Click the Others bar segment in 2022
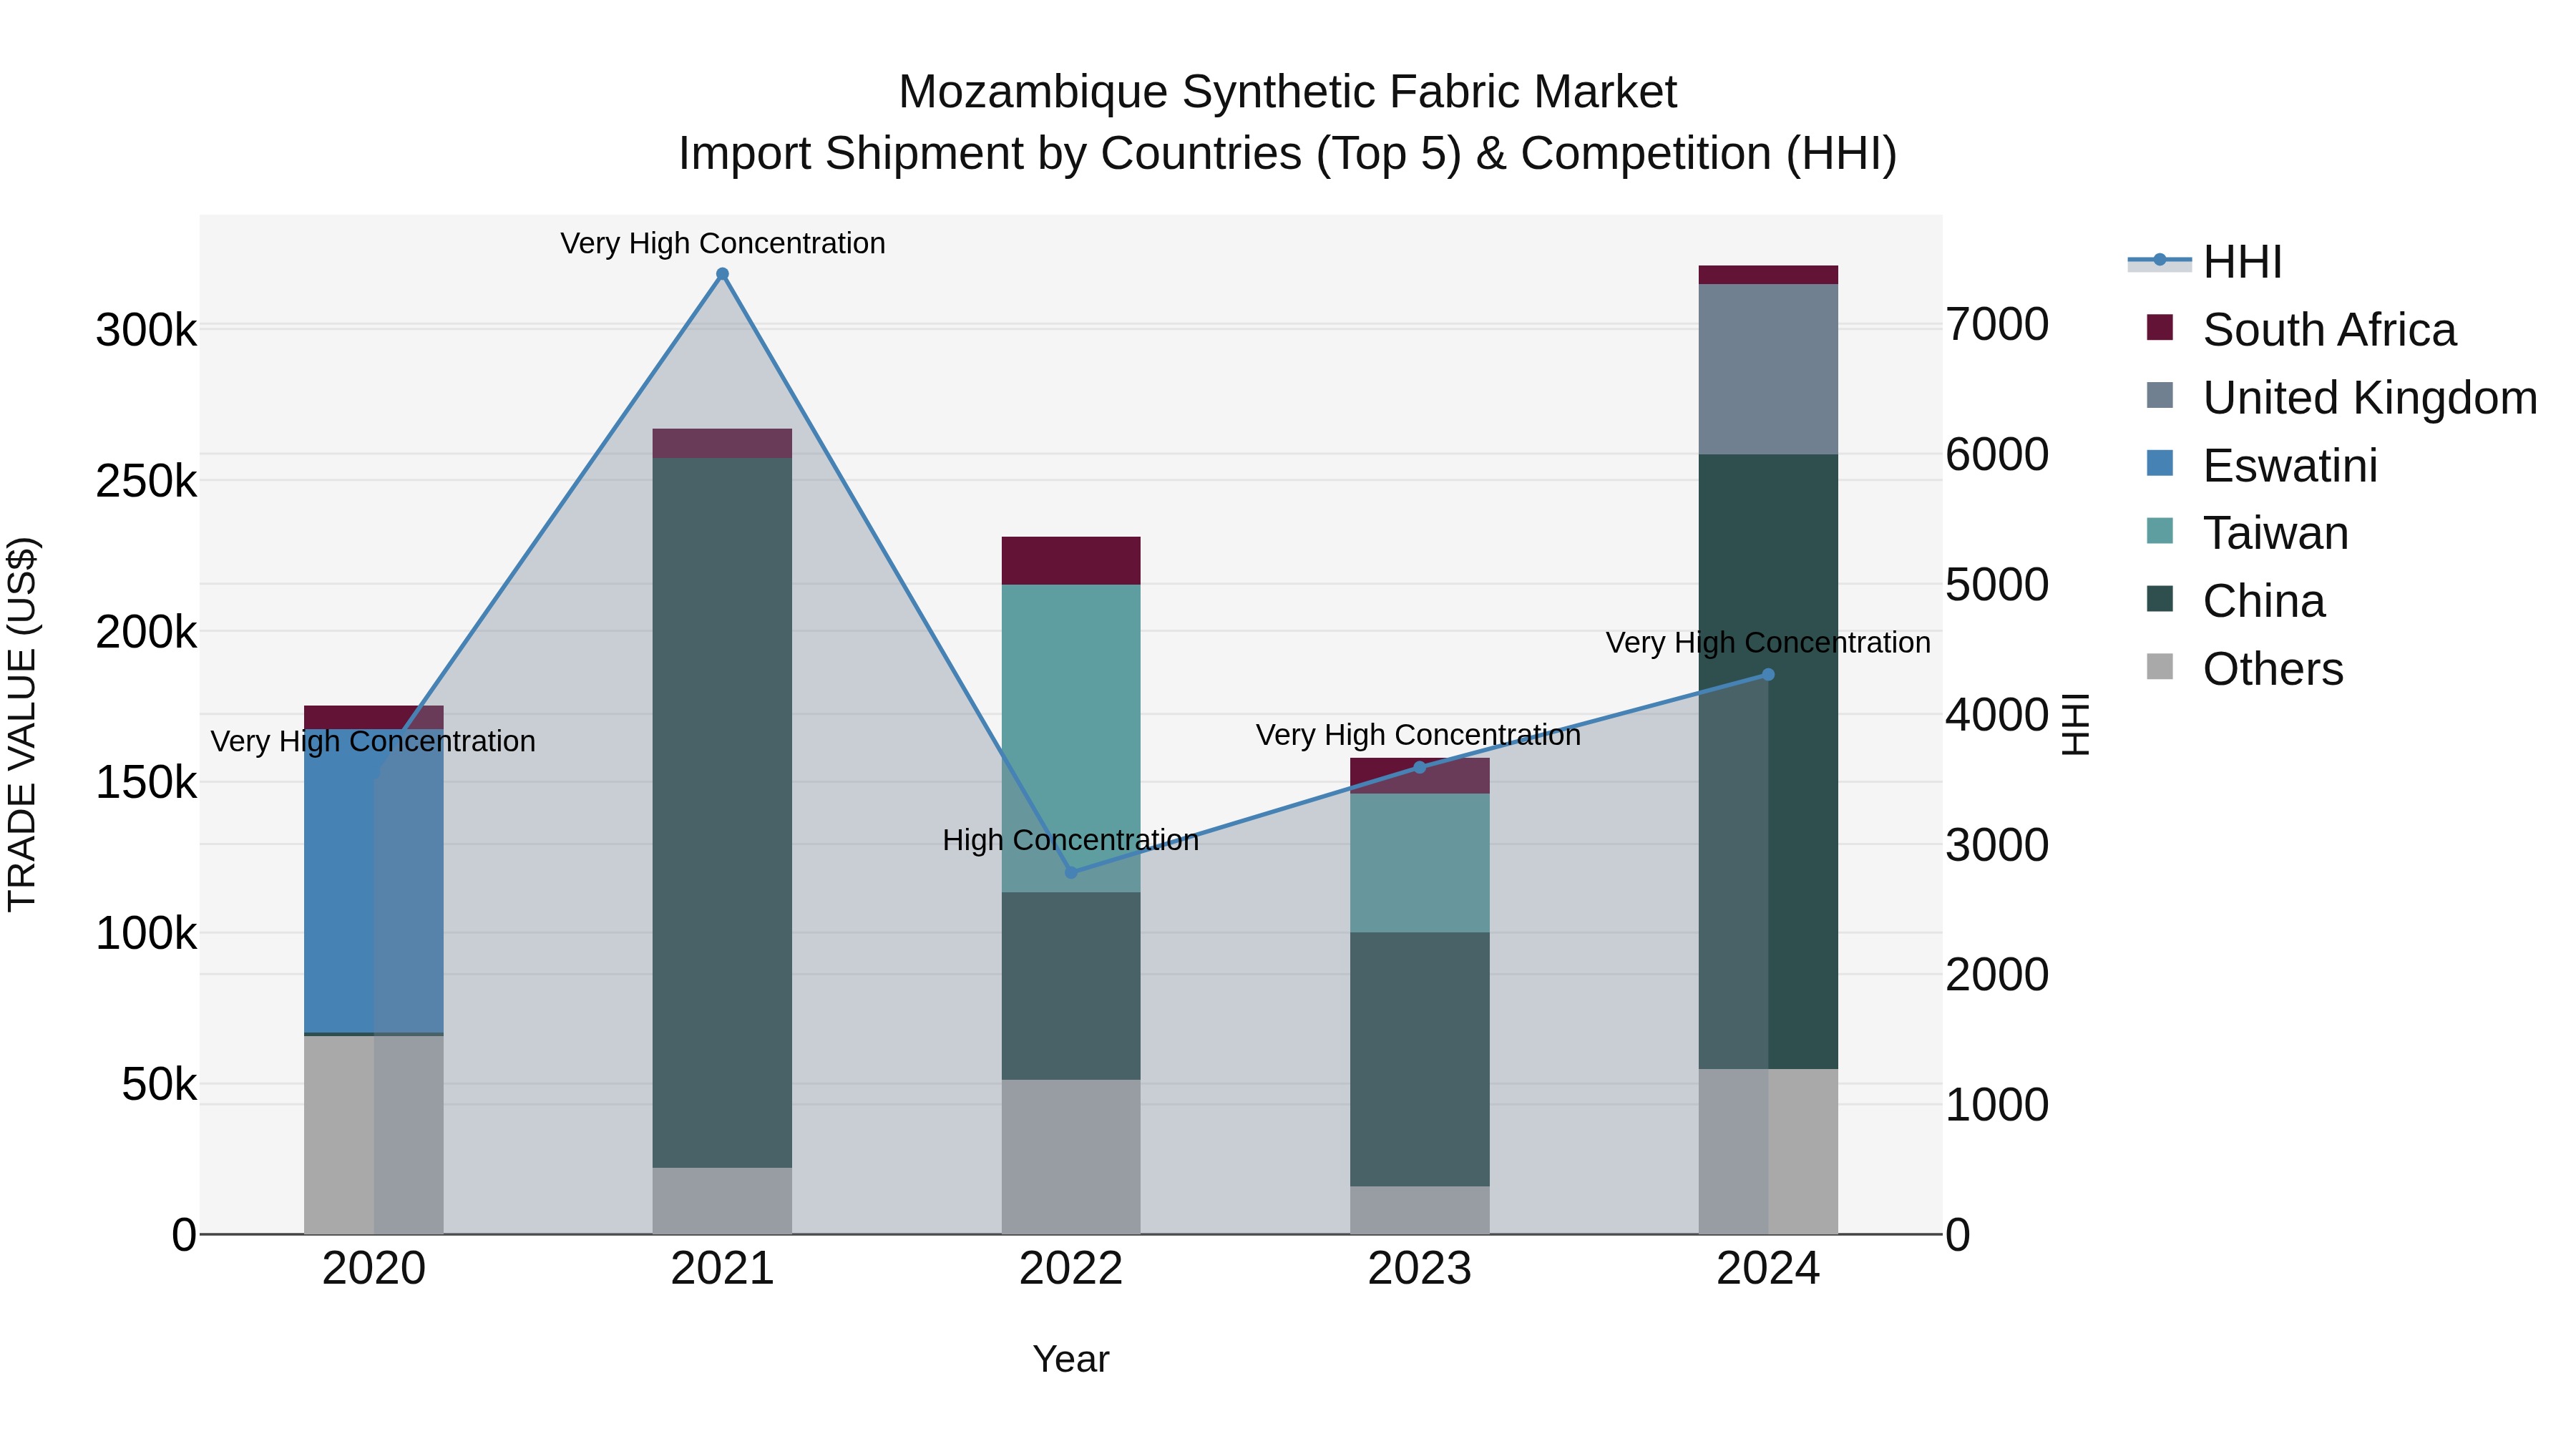 (x=1071, y=1156)
